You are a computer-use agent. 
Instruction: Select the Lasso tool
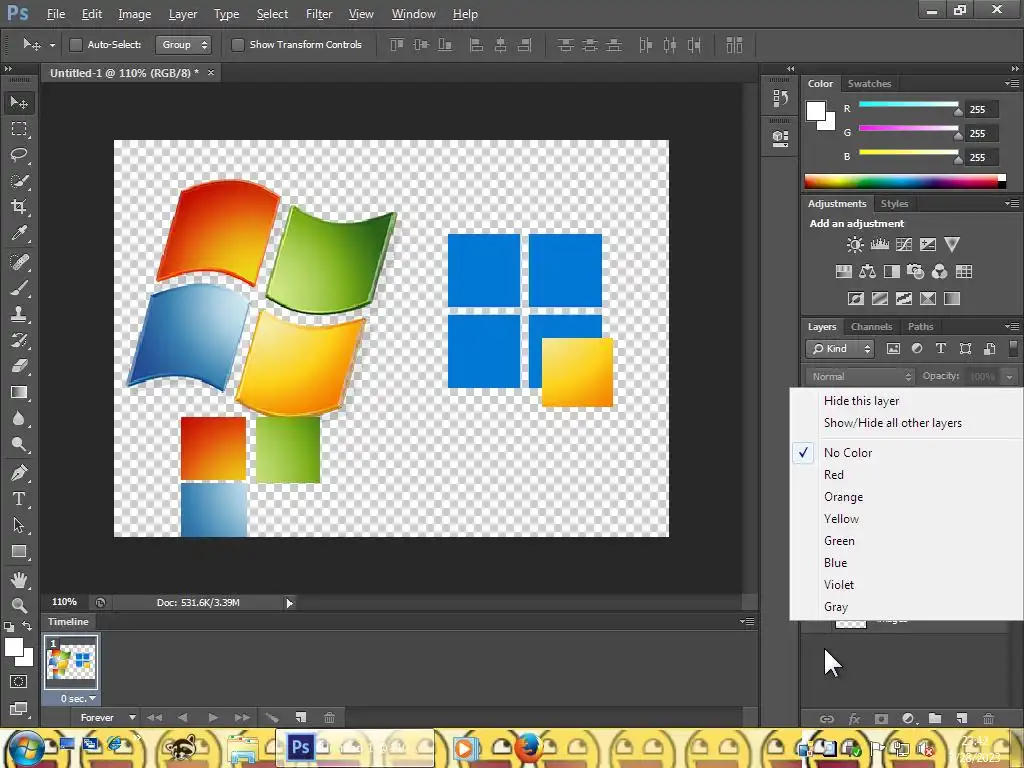click(x=19, y=155)
